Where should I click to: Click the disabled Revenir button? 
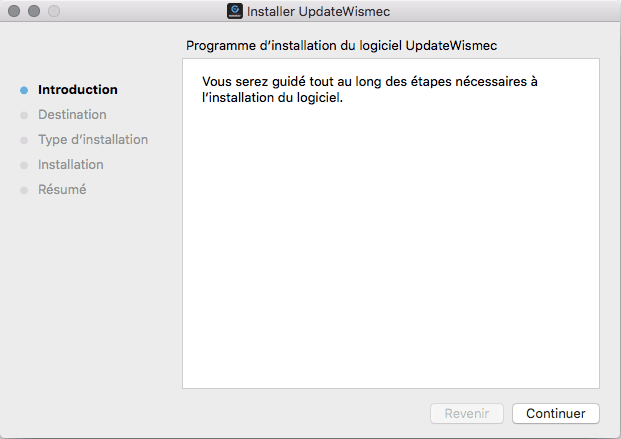click(x=467, y=413)
